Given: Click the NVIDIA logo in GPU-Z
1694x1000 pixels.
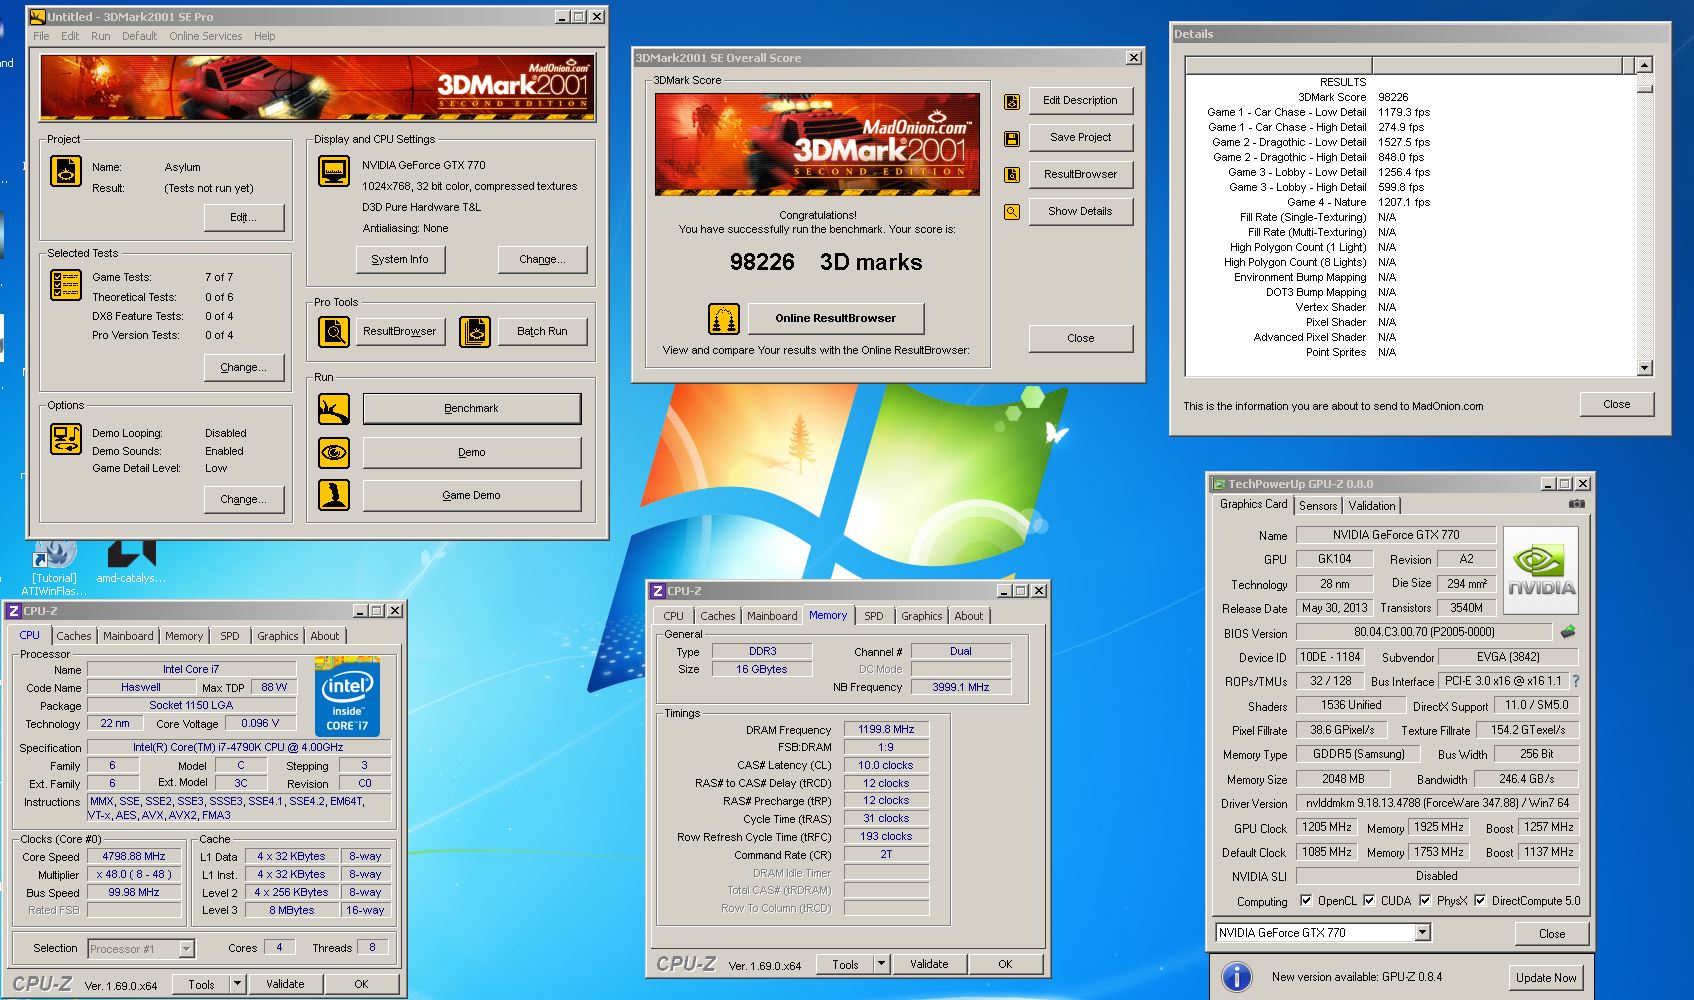Looking at the screenshot, I should pos(1541,570).
